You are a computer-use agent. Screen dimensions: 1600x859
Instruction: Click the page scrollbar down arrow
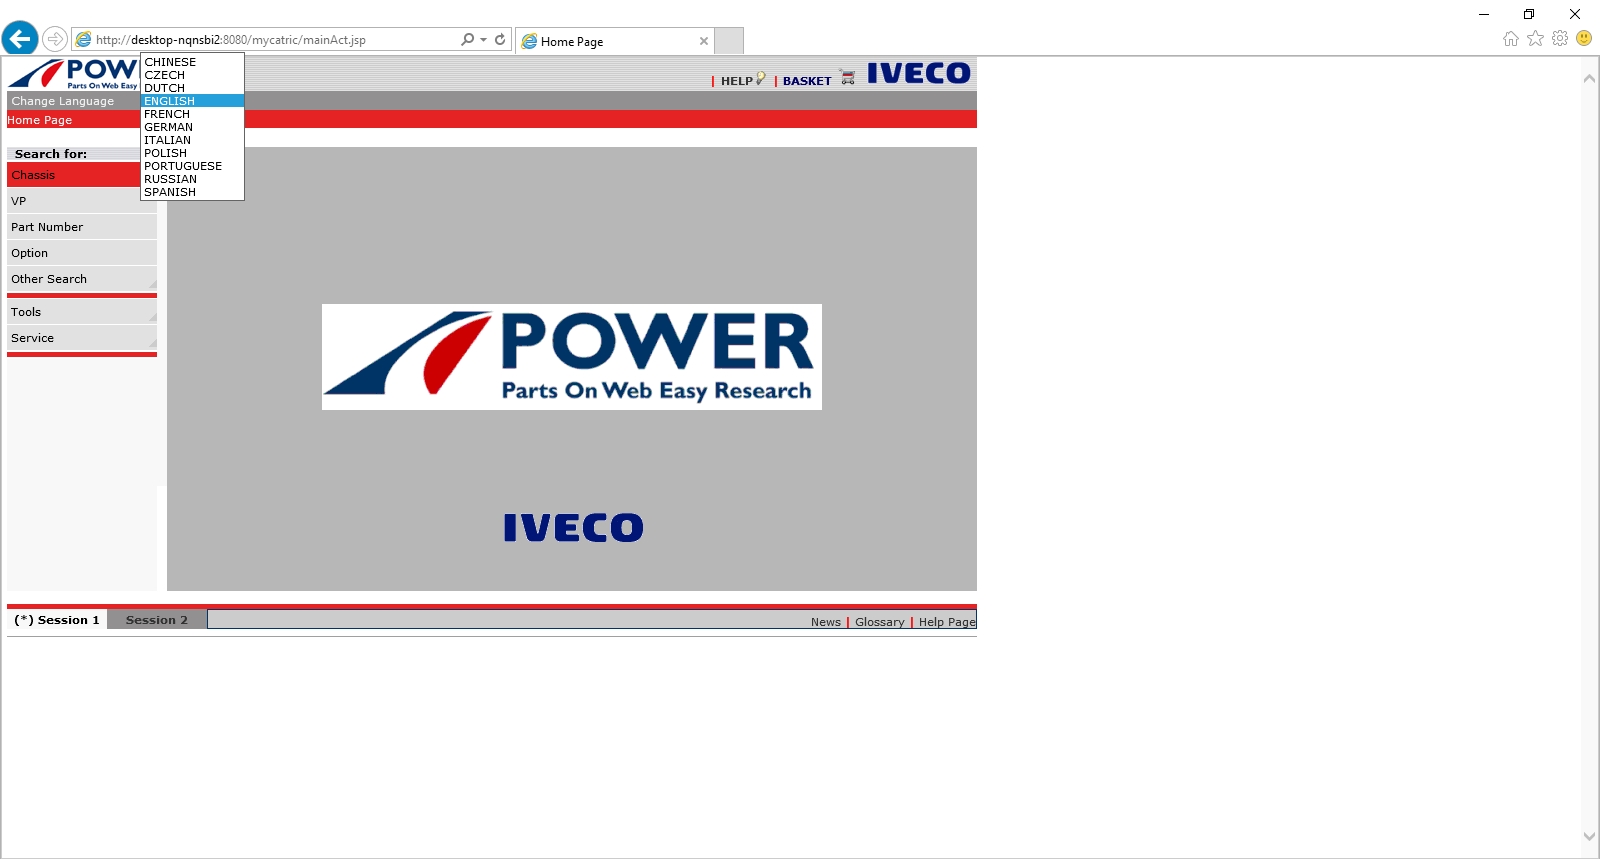(x=1589, y=837)
